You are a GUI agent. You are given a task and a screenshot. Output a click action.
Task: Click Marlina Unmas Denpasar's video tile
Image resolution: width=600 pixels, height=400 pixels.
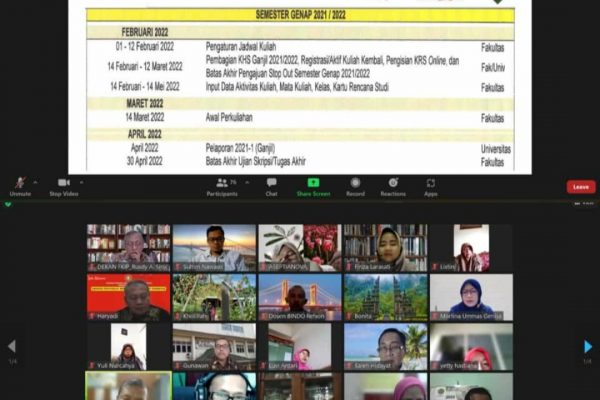pos(470,297)
